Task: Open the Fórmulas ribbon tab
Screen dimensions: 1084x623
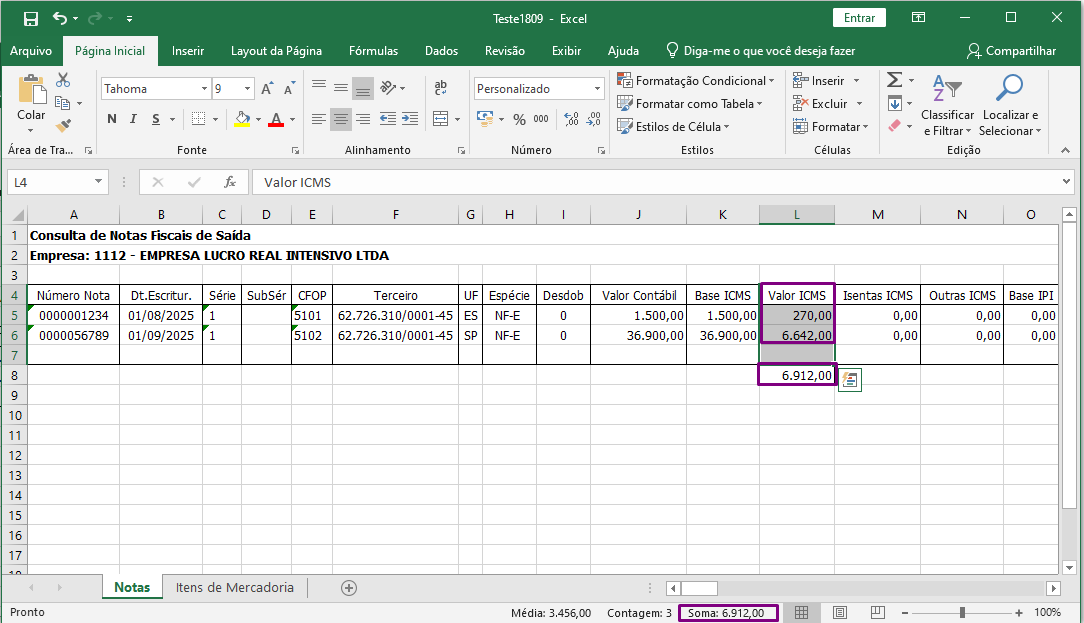Action: tap(373, 51)
